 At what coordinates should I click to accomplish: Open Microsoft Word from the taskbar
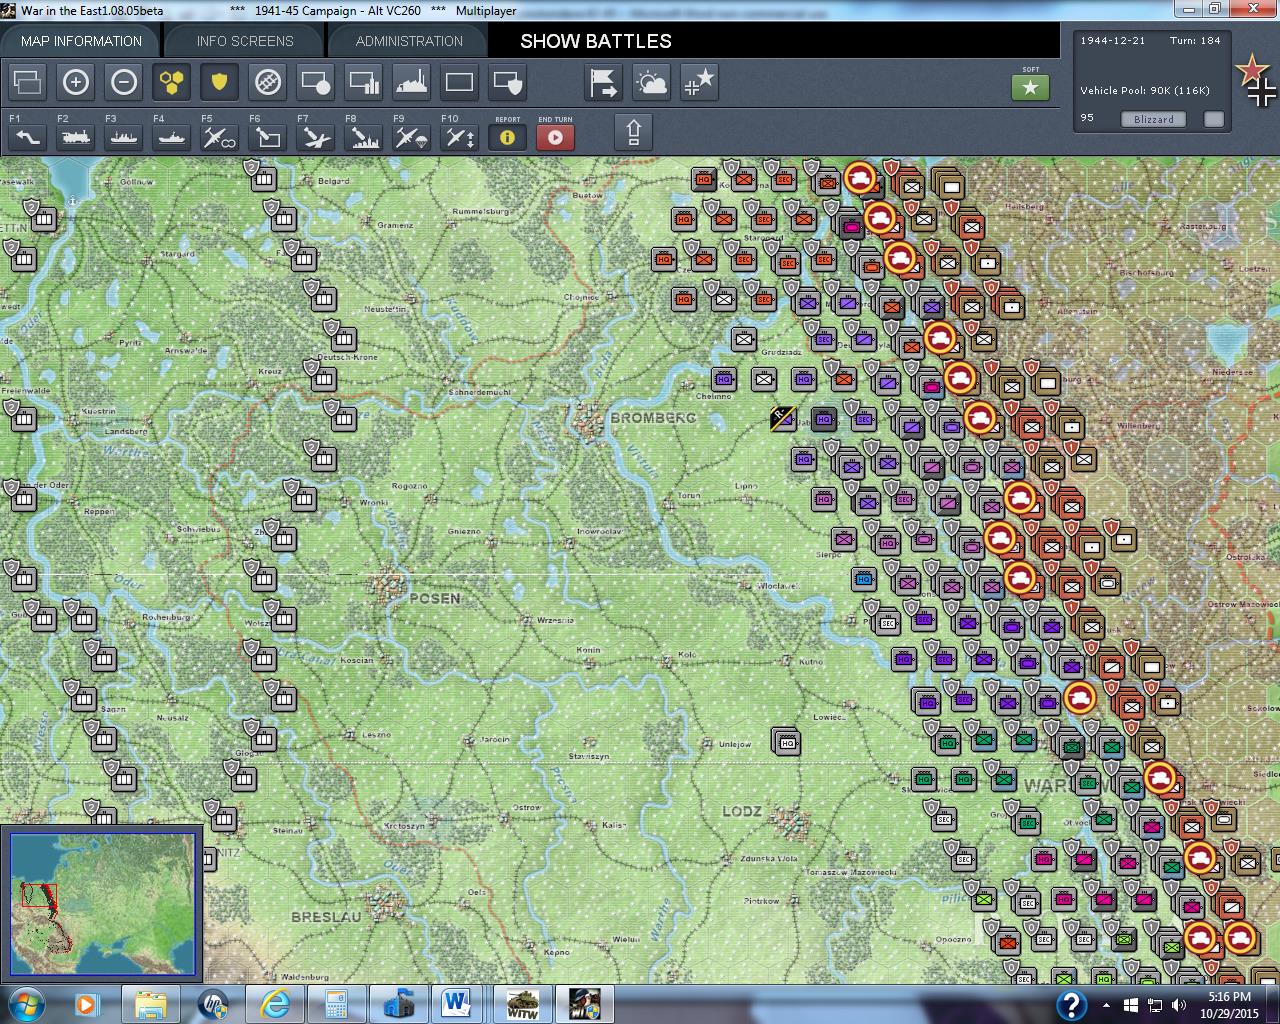tap(458, 1004)
